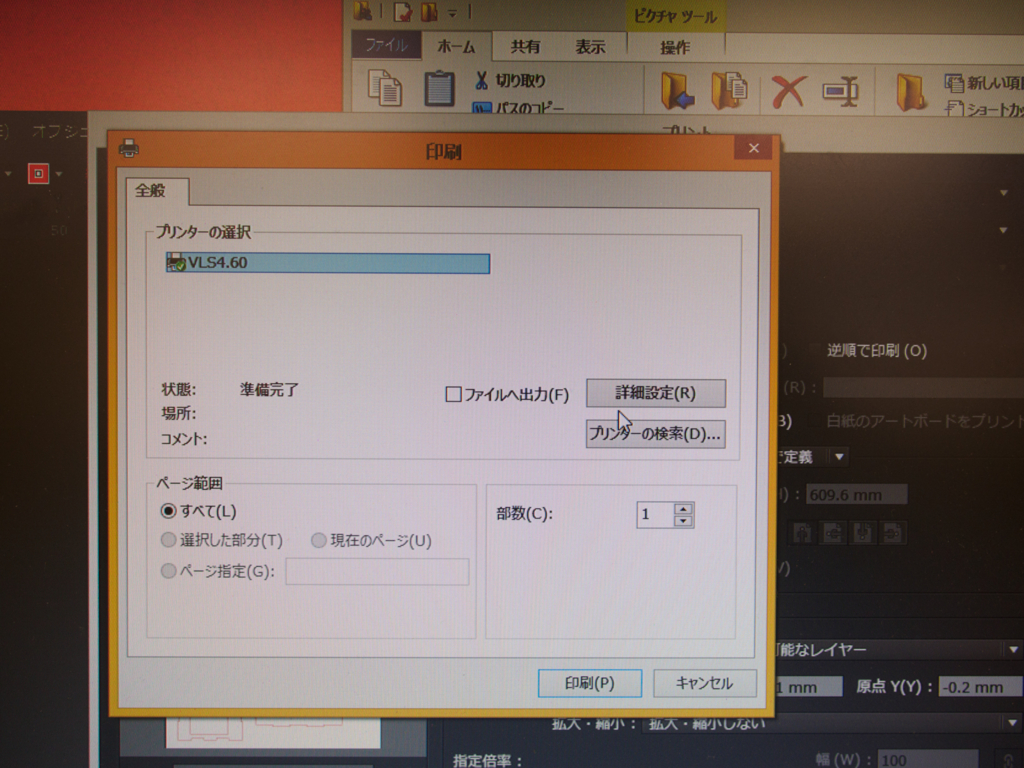The width and height of the screenshot is (1024, 768).
Task: Click the red Delete X icon
Action: pos(788,91)
